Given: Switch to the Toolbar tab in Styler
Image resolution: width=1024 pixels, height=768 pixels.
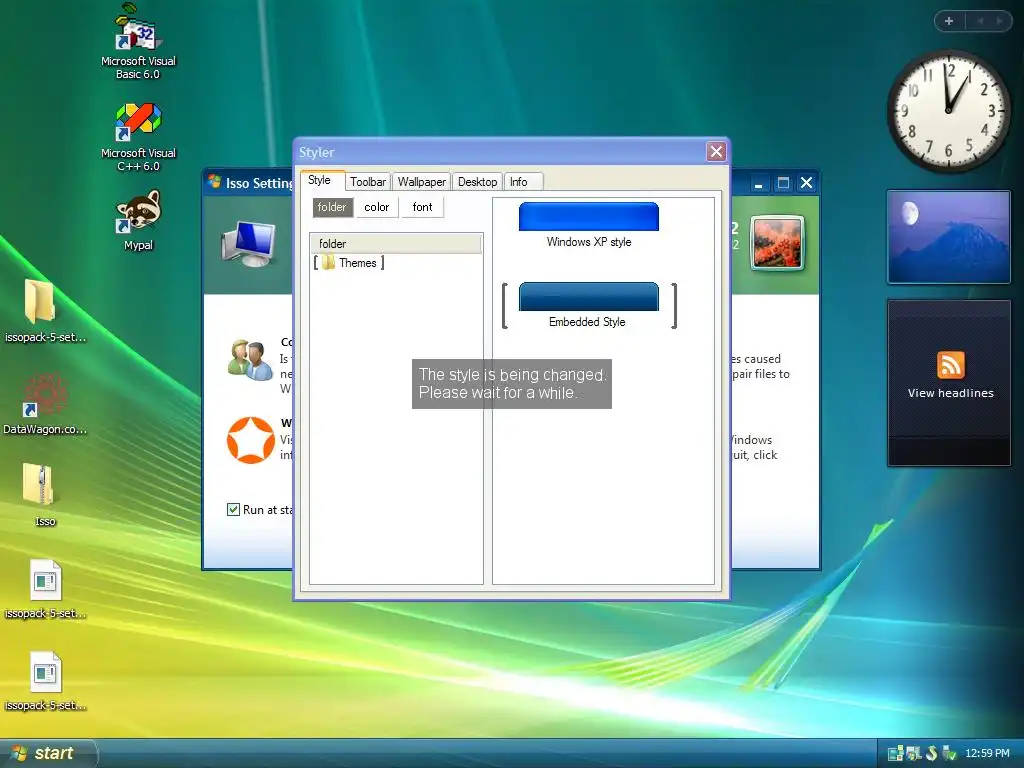Looking at the screenshot, I should (x=368, y=182).
